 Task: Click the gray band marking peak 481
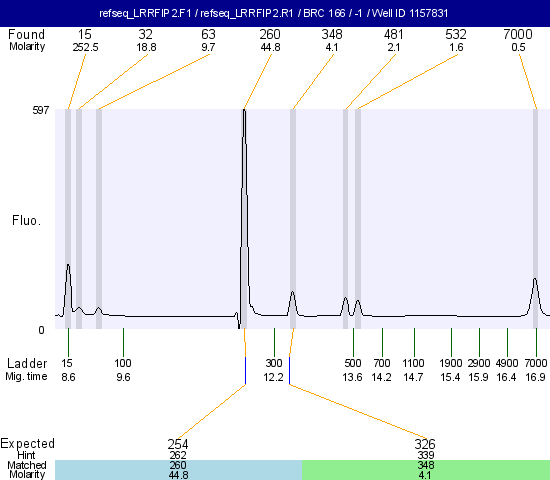pos(346,219)
